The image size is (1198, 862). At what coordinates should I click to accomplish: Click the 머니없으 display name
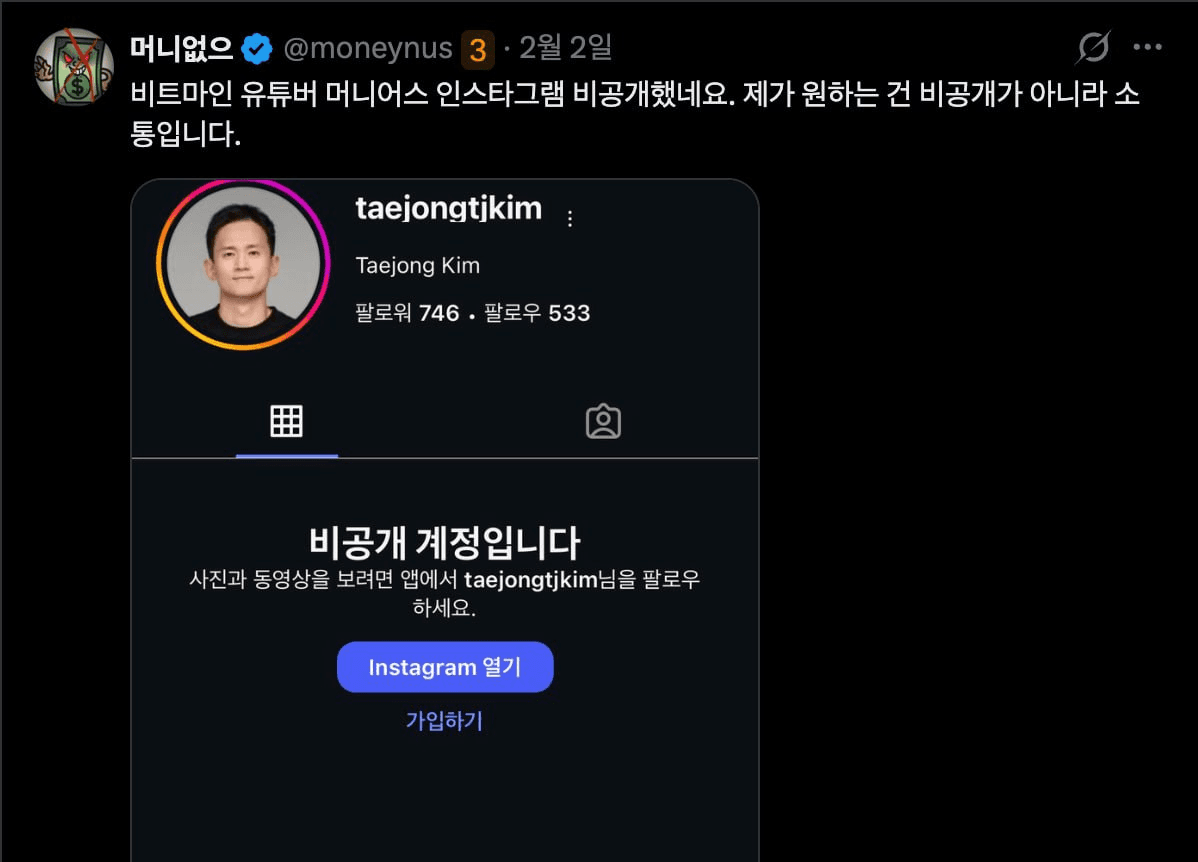point(181,47)
